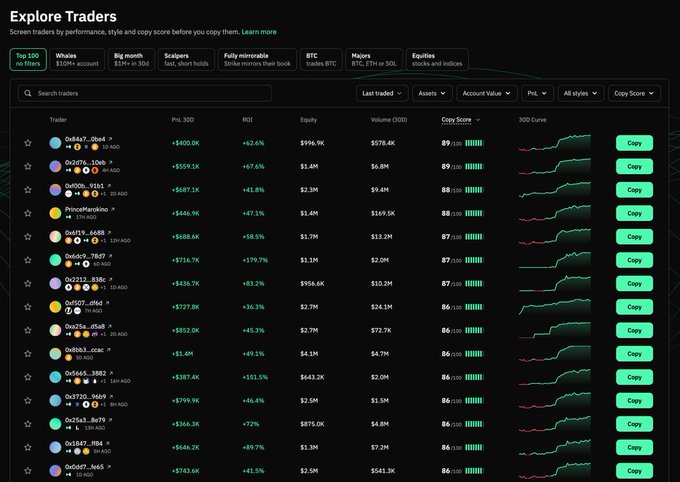Image resolution: width=680 pixels, height=482 pixels.
Task: Click avatar of trader 0x2d76...10eb
Action: pos(55,166)
